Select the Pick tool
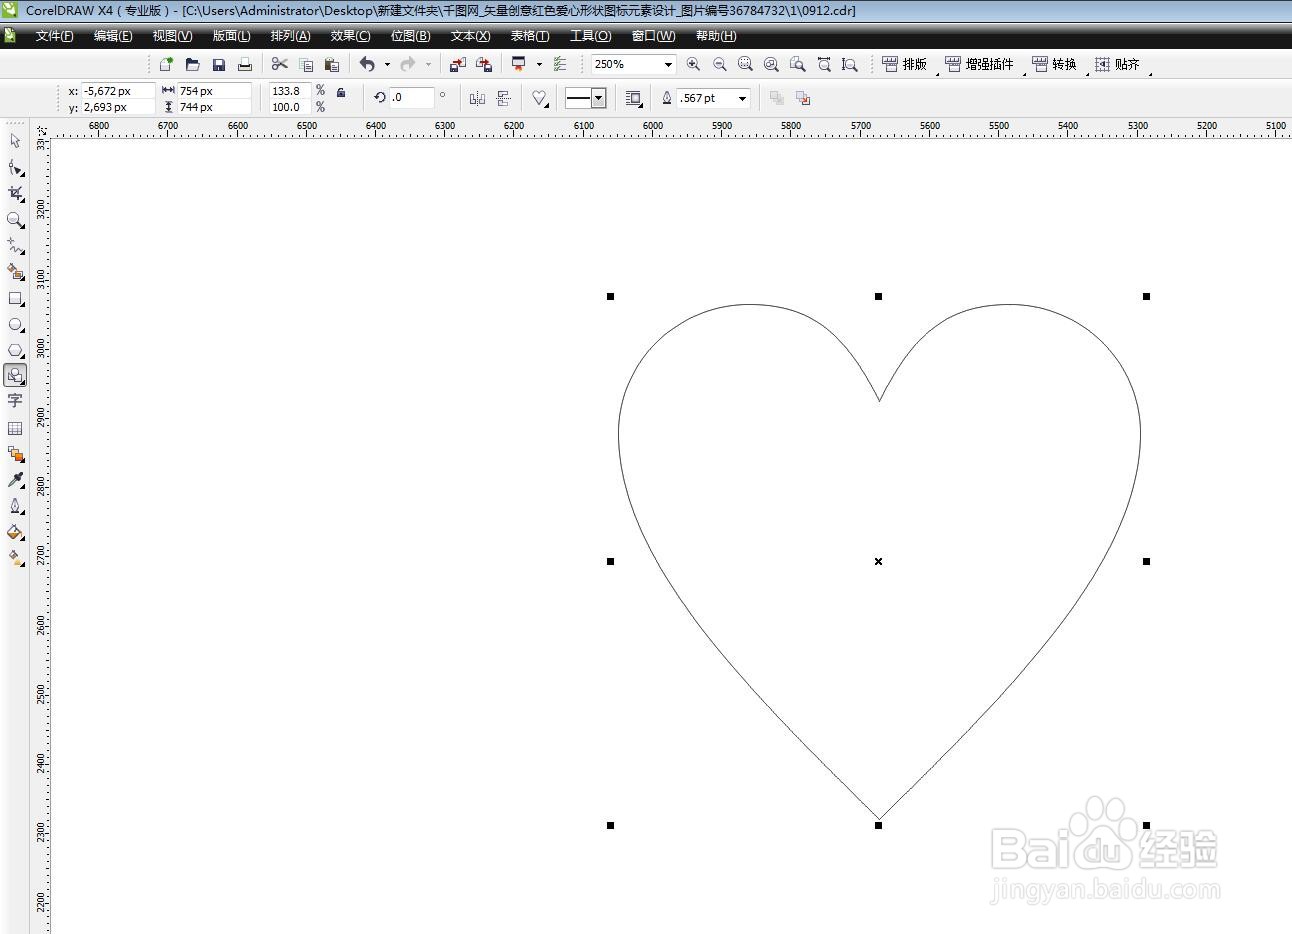The width and height of the screenshot is (1292, 934). pos(15,141)
